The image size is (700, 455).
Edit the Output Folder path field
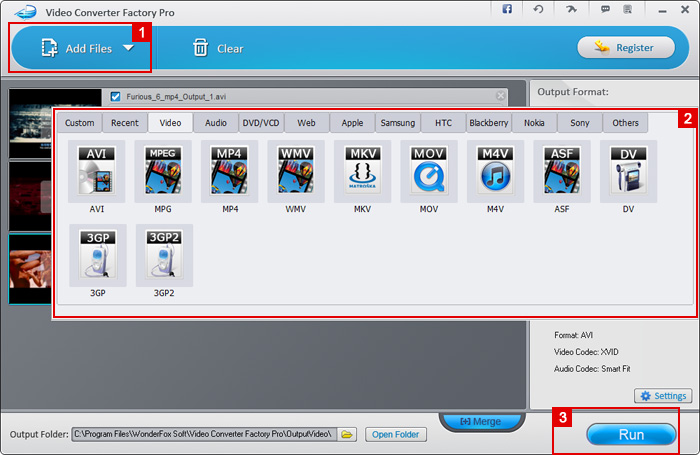(x=204, y=434)
